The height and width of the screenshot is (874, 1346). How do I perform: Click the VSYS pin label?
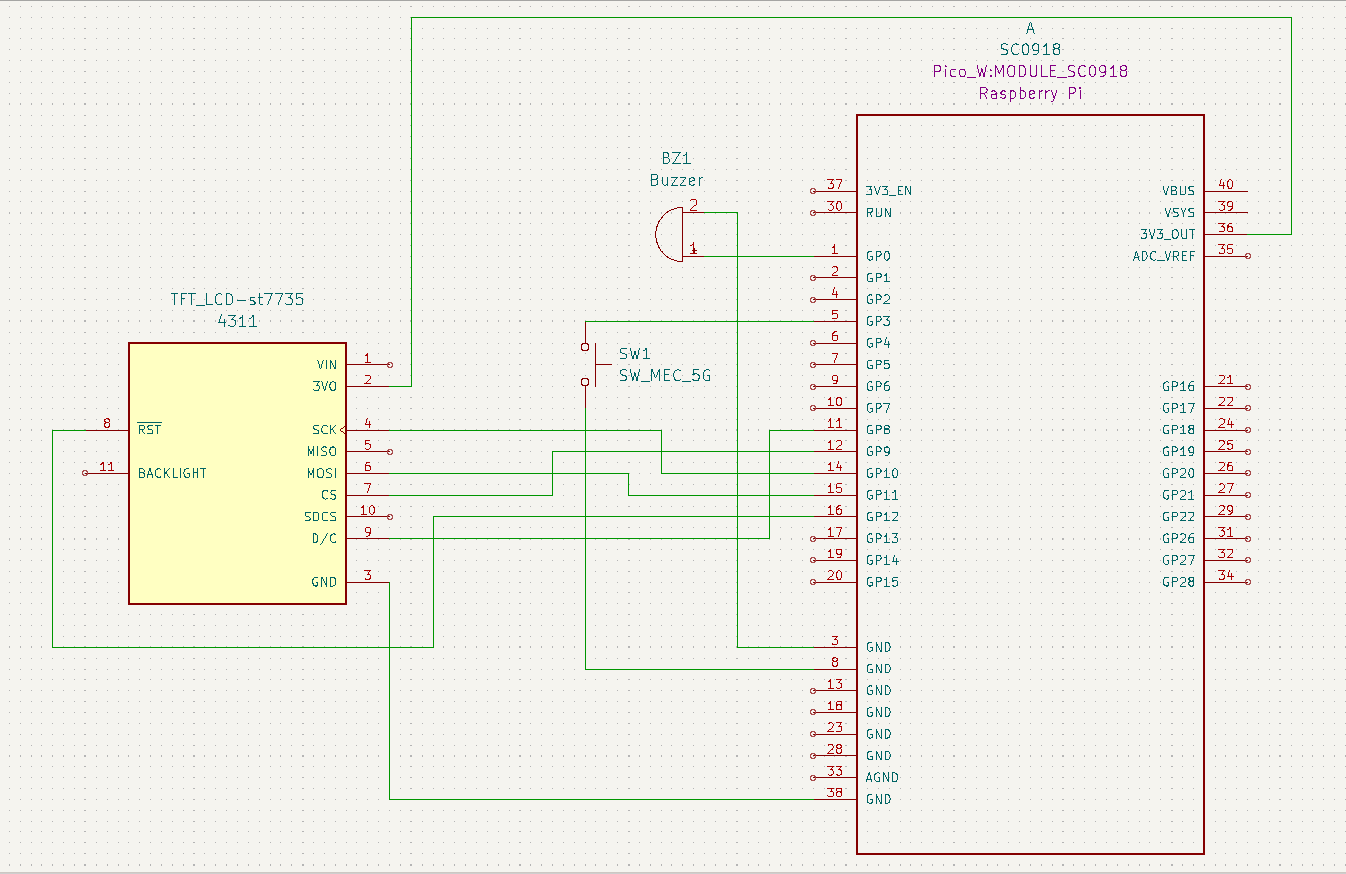tap(1179, 213)
